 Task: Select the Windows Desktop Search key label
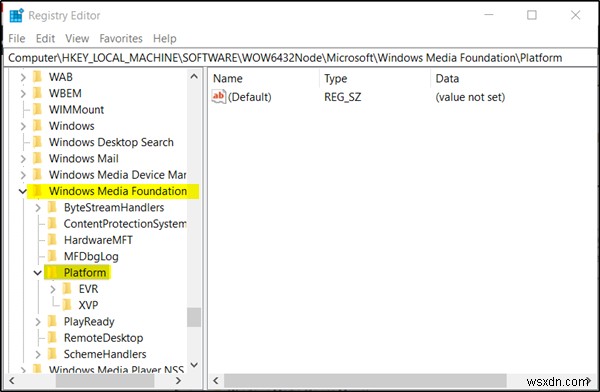click(111, 142)
